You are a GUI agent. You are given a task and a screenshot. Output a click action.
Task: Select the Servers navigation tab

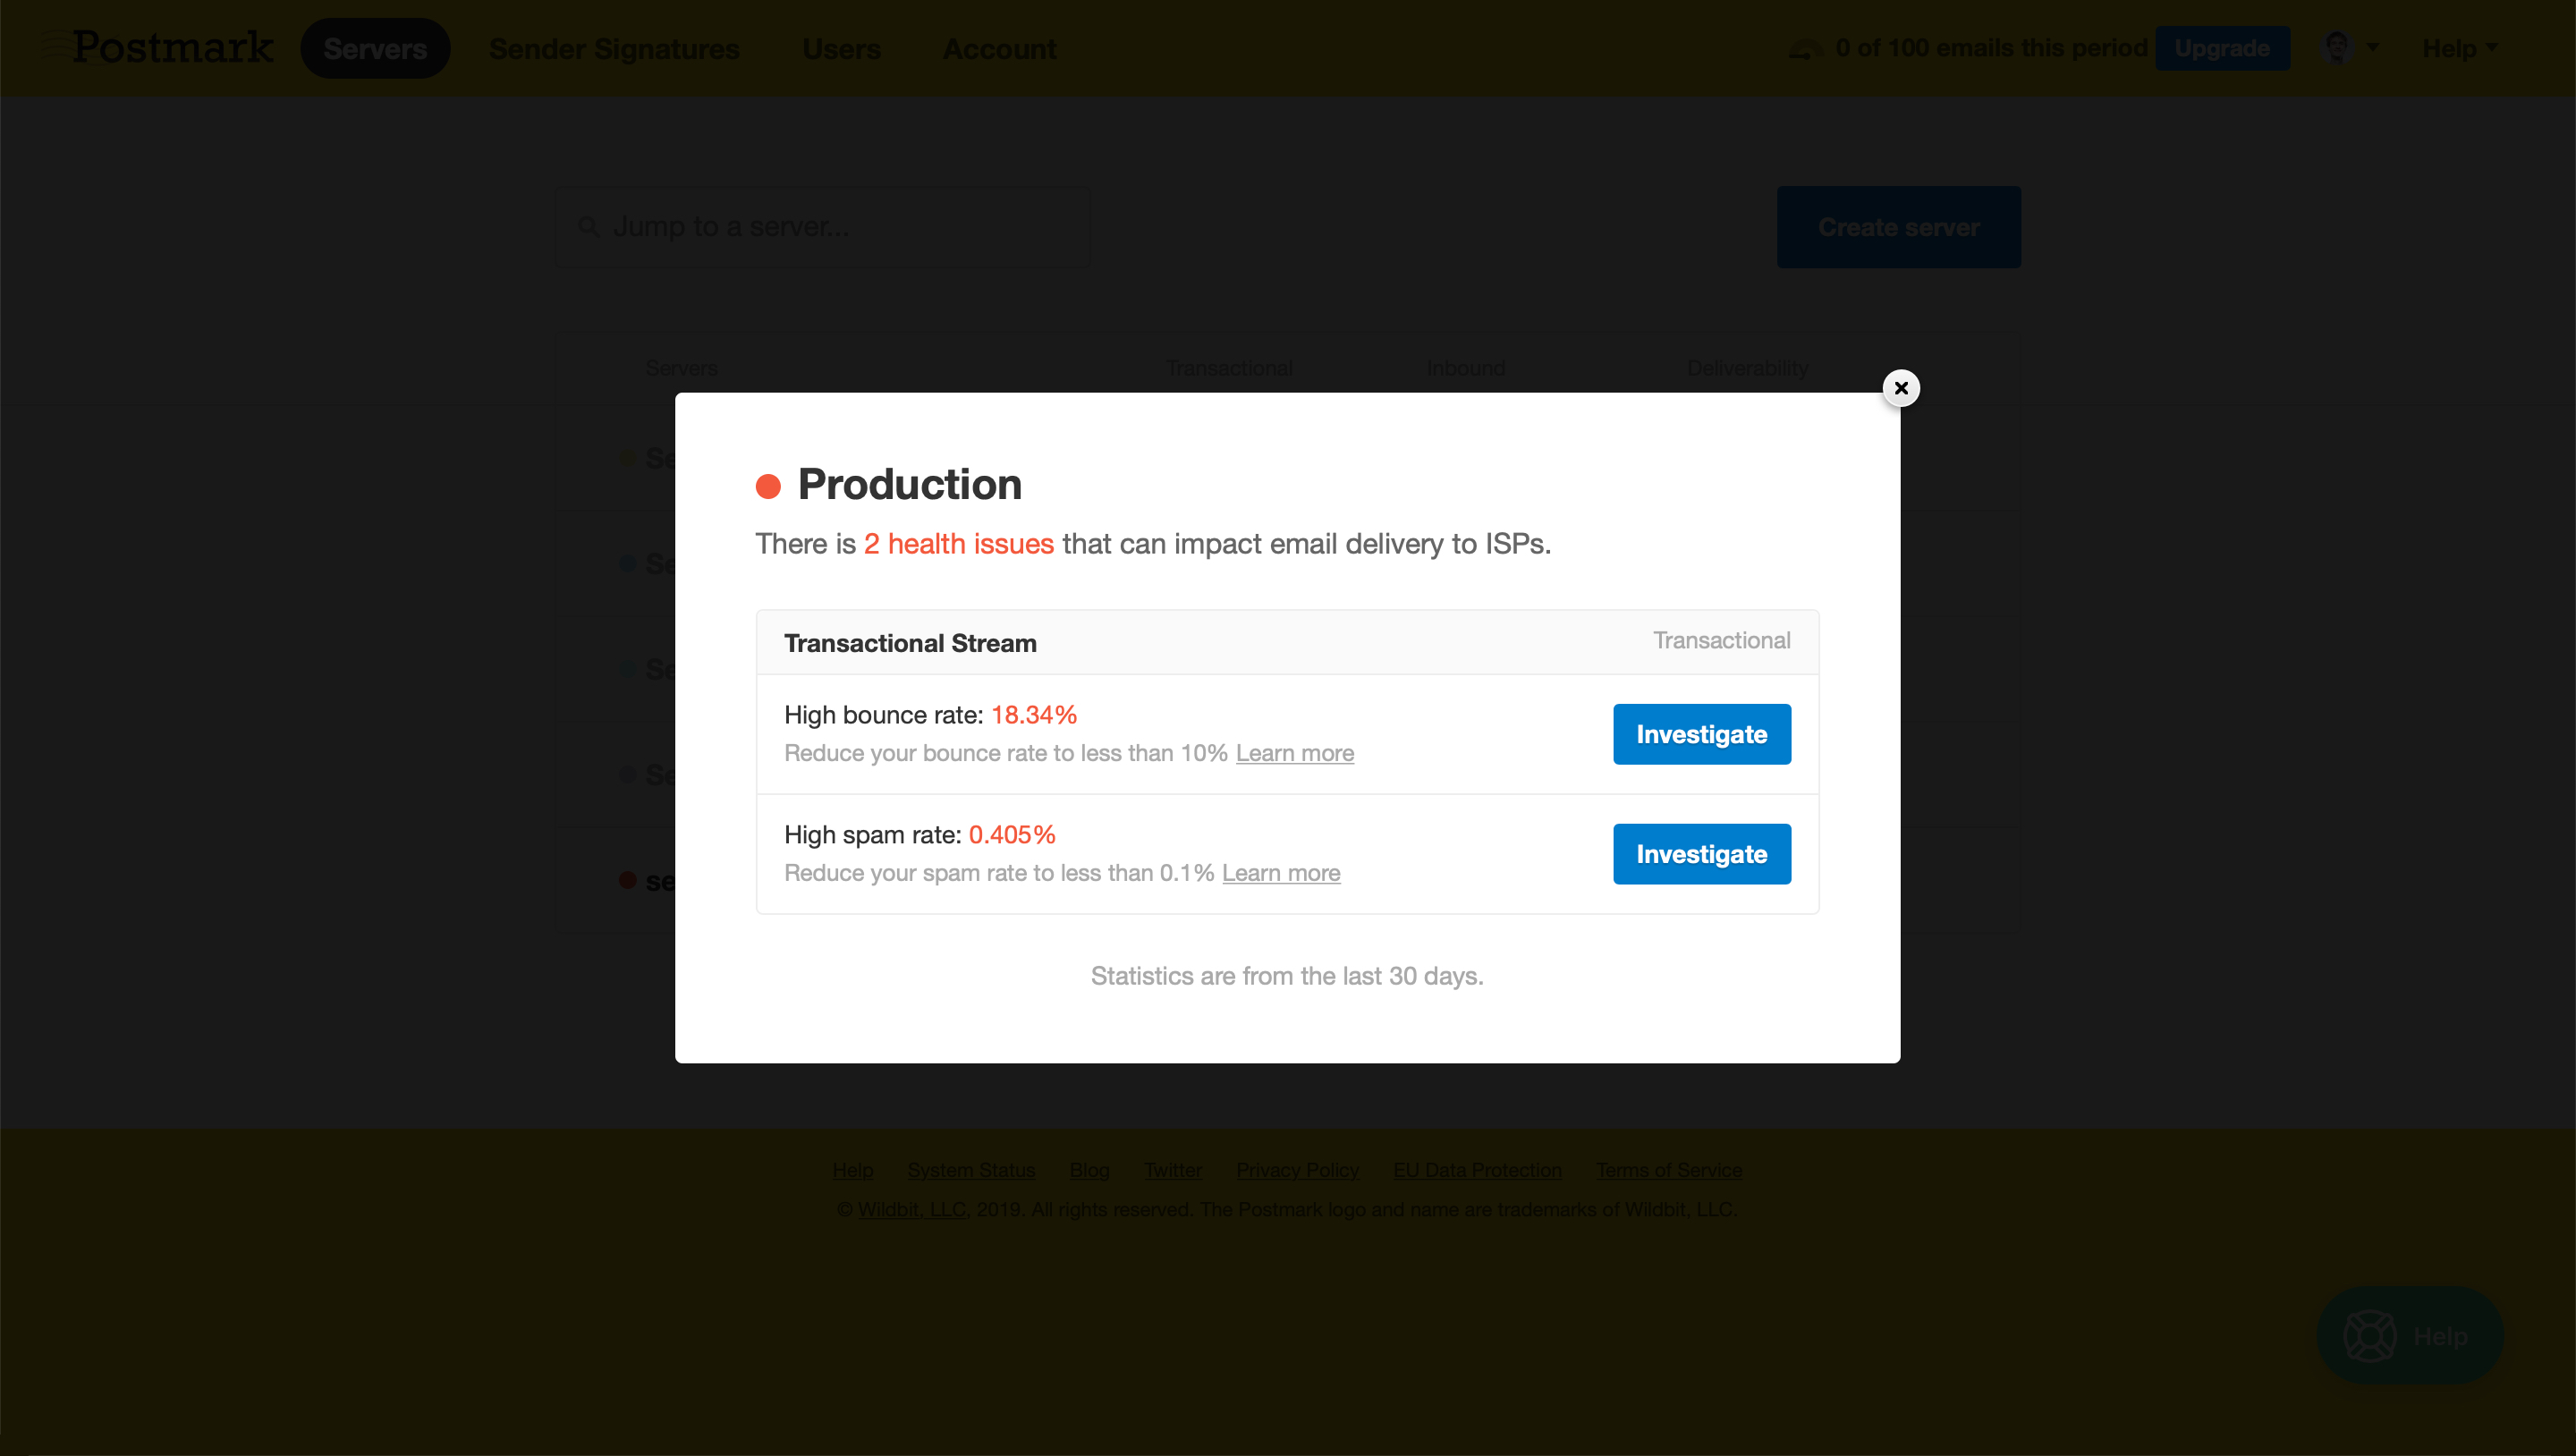click(375, 47)
